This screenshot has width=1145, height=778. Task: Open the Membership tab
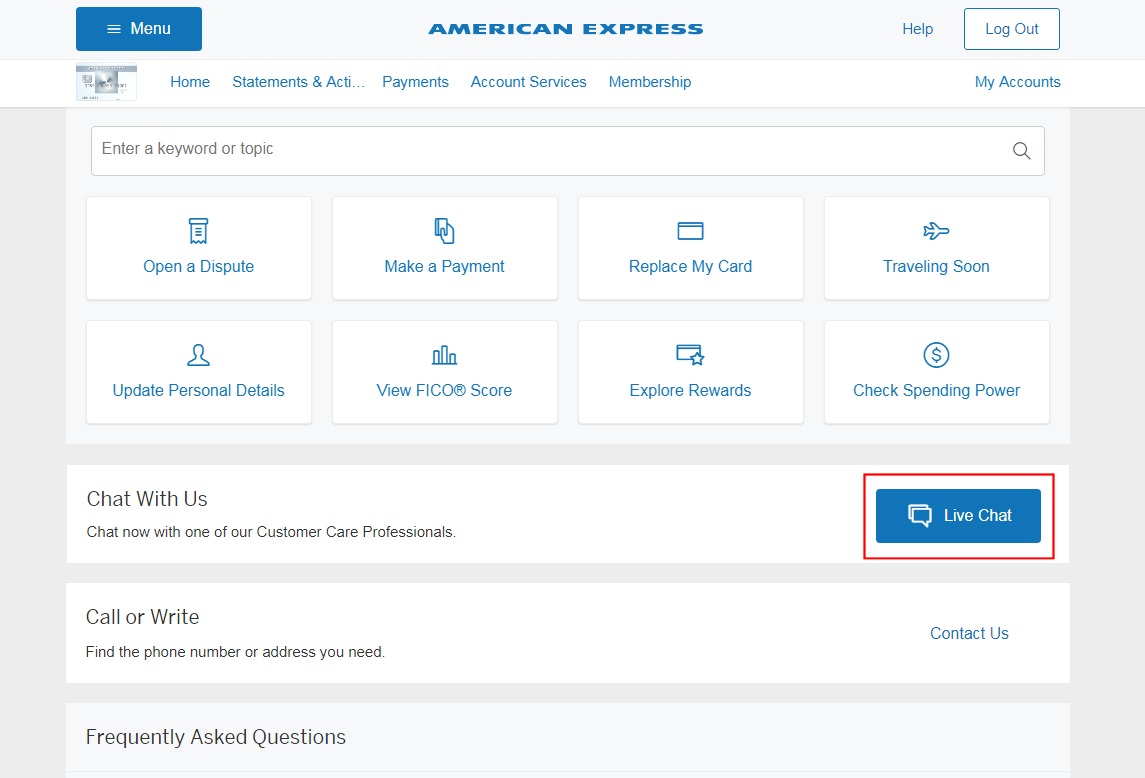tap(650, 82)
